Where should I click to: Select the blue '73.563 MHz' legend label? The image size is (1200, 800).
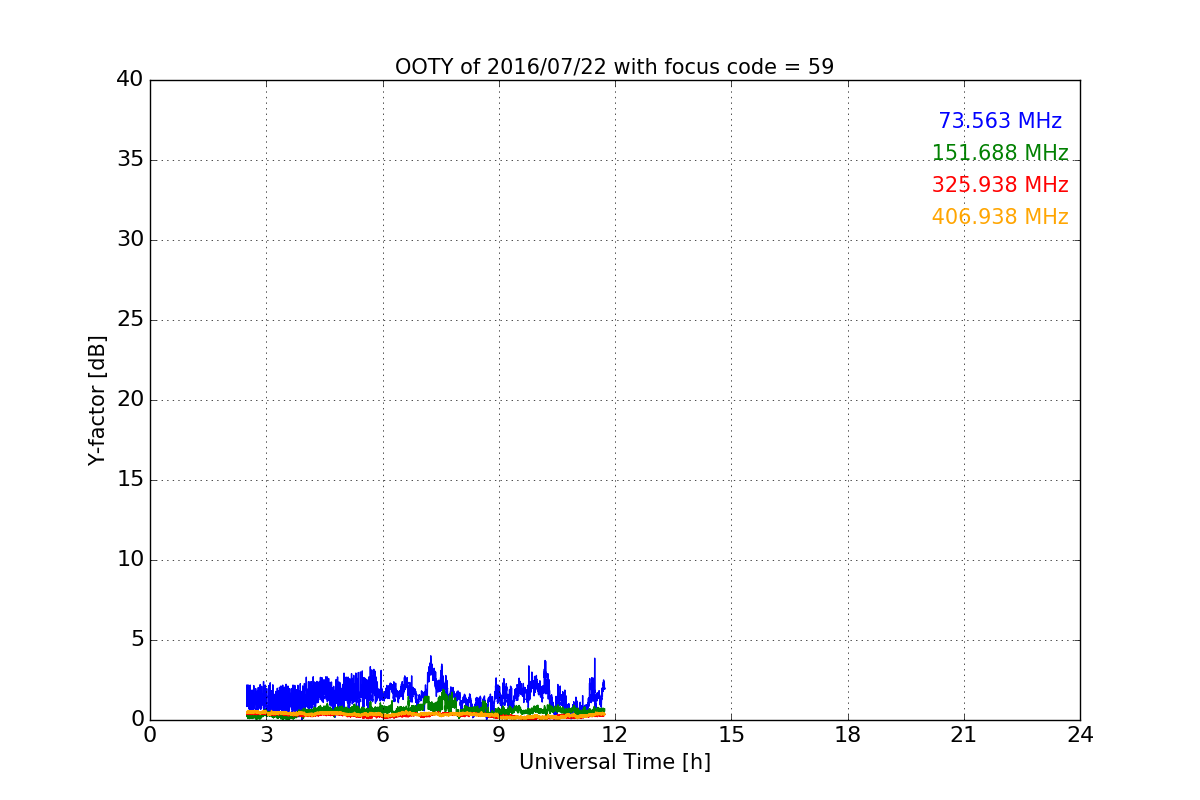tap(1000, 121)
